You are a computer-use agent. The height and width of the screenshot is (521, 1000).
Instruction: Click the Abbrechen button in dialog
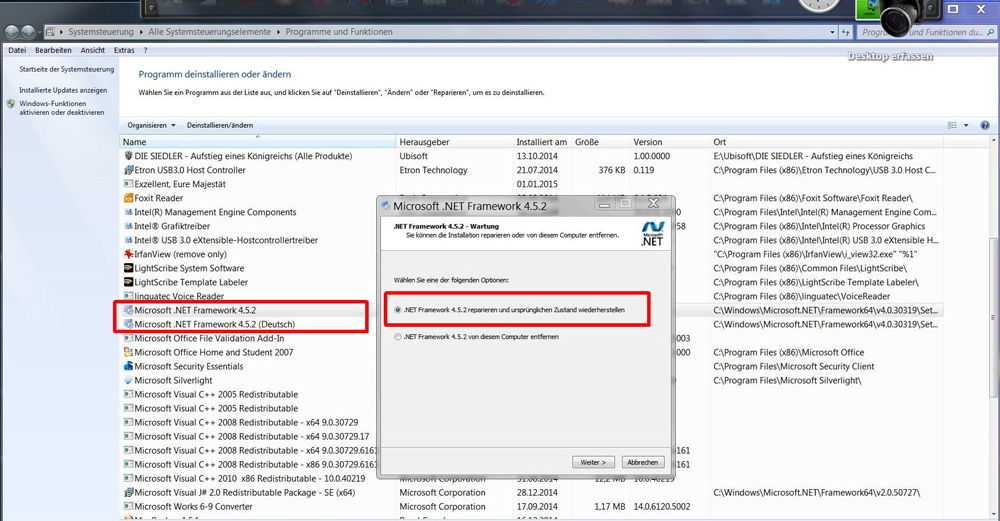point(642,462)
